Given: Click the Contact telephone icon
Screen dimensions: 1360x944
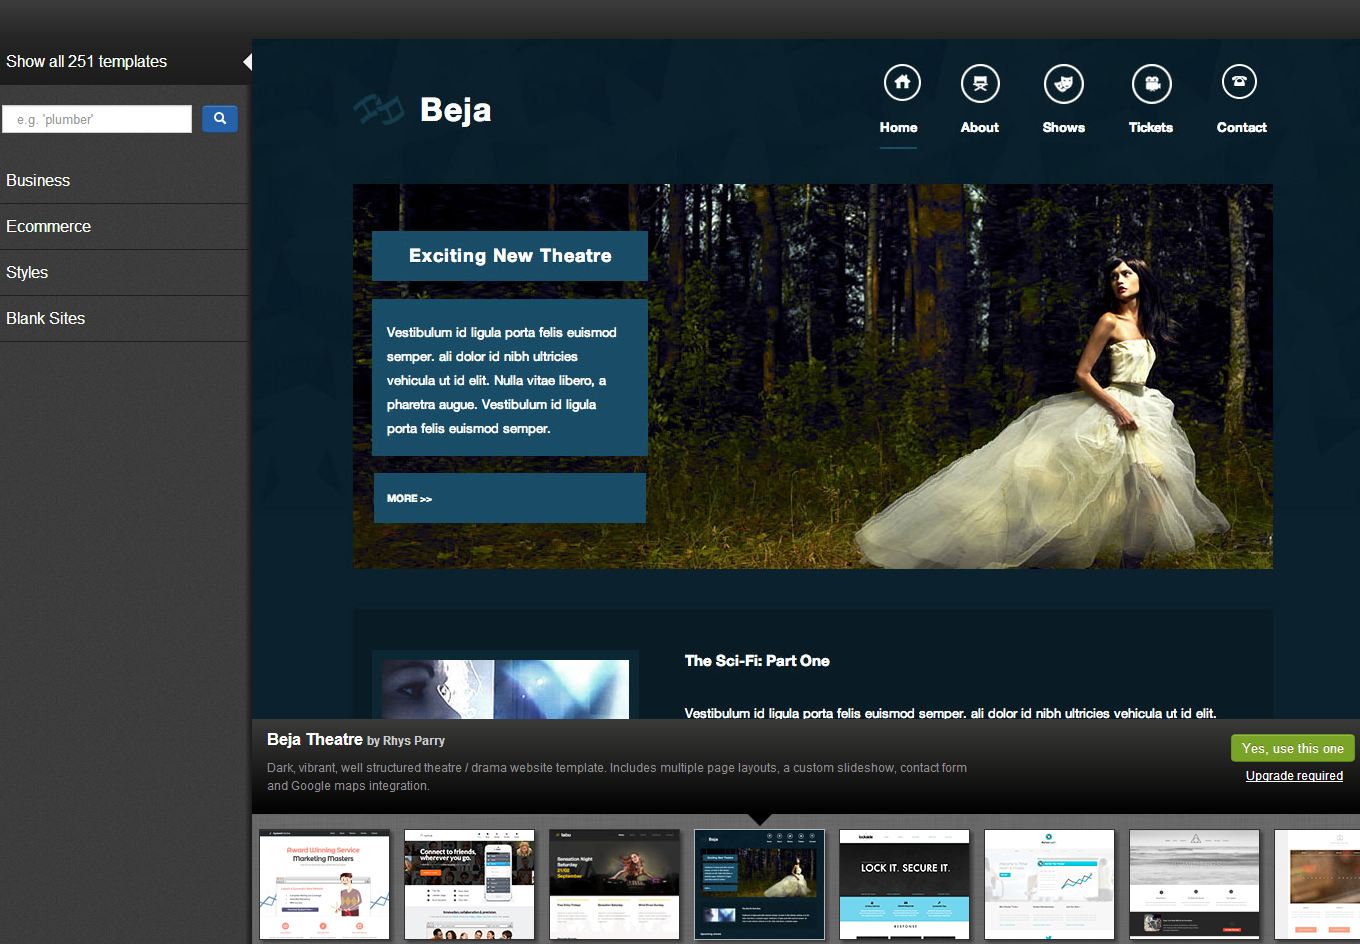Looking at the screenshot, I should (x=1239, y=82).
